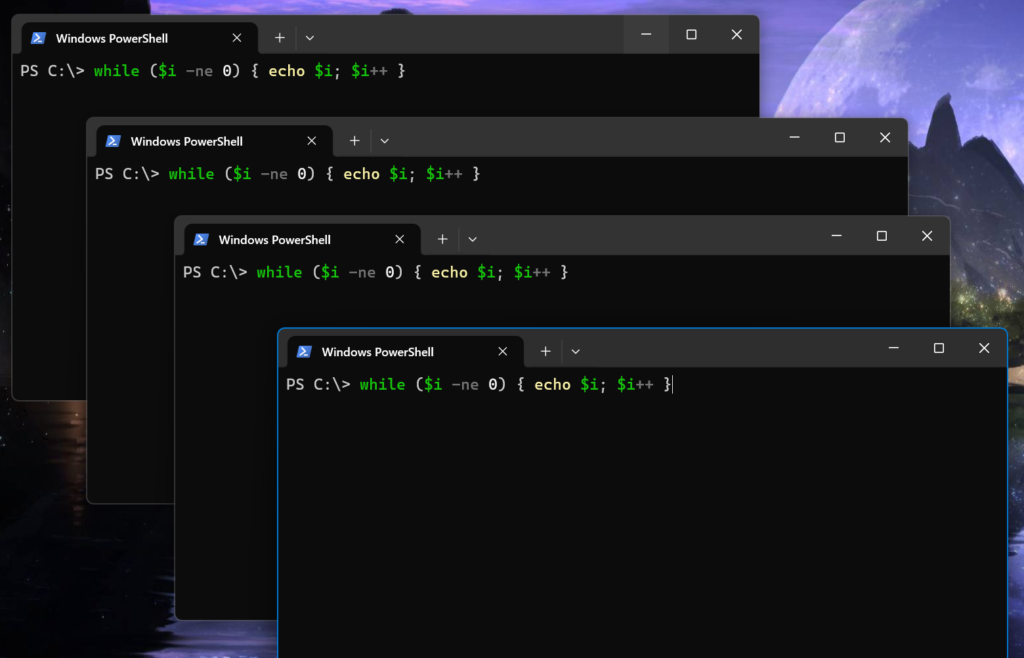Expand the profile dropdown in the rearmost window

309,37
